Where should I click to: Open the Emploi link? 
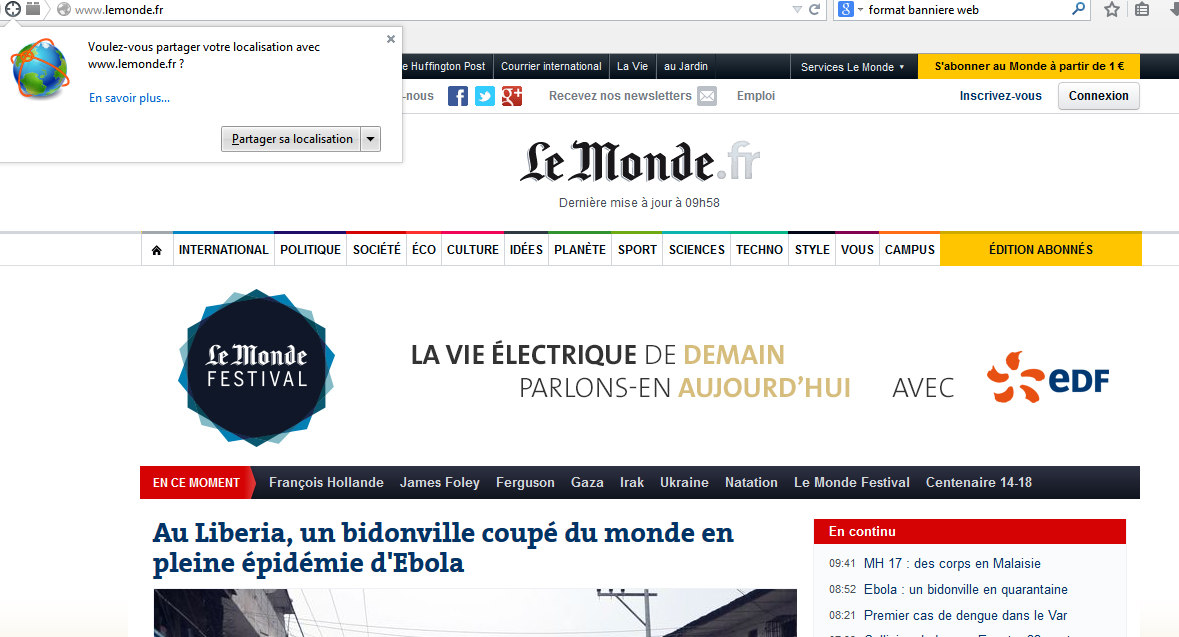[756, 96]
